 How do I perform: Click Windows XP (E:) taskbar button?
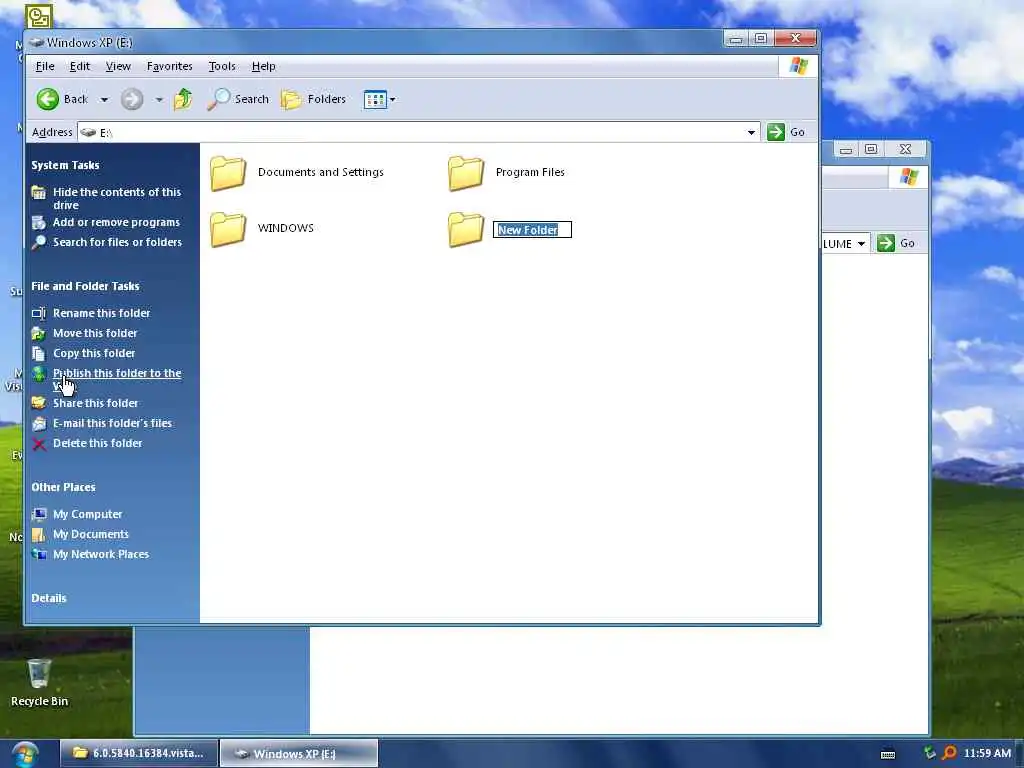[x=299, y=753]
